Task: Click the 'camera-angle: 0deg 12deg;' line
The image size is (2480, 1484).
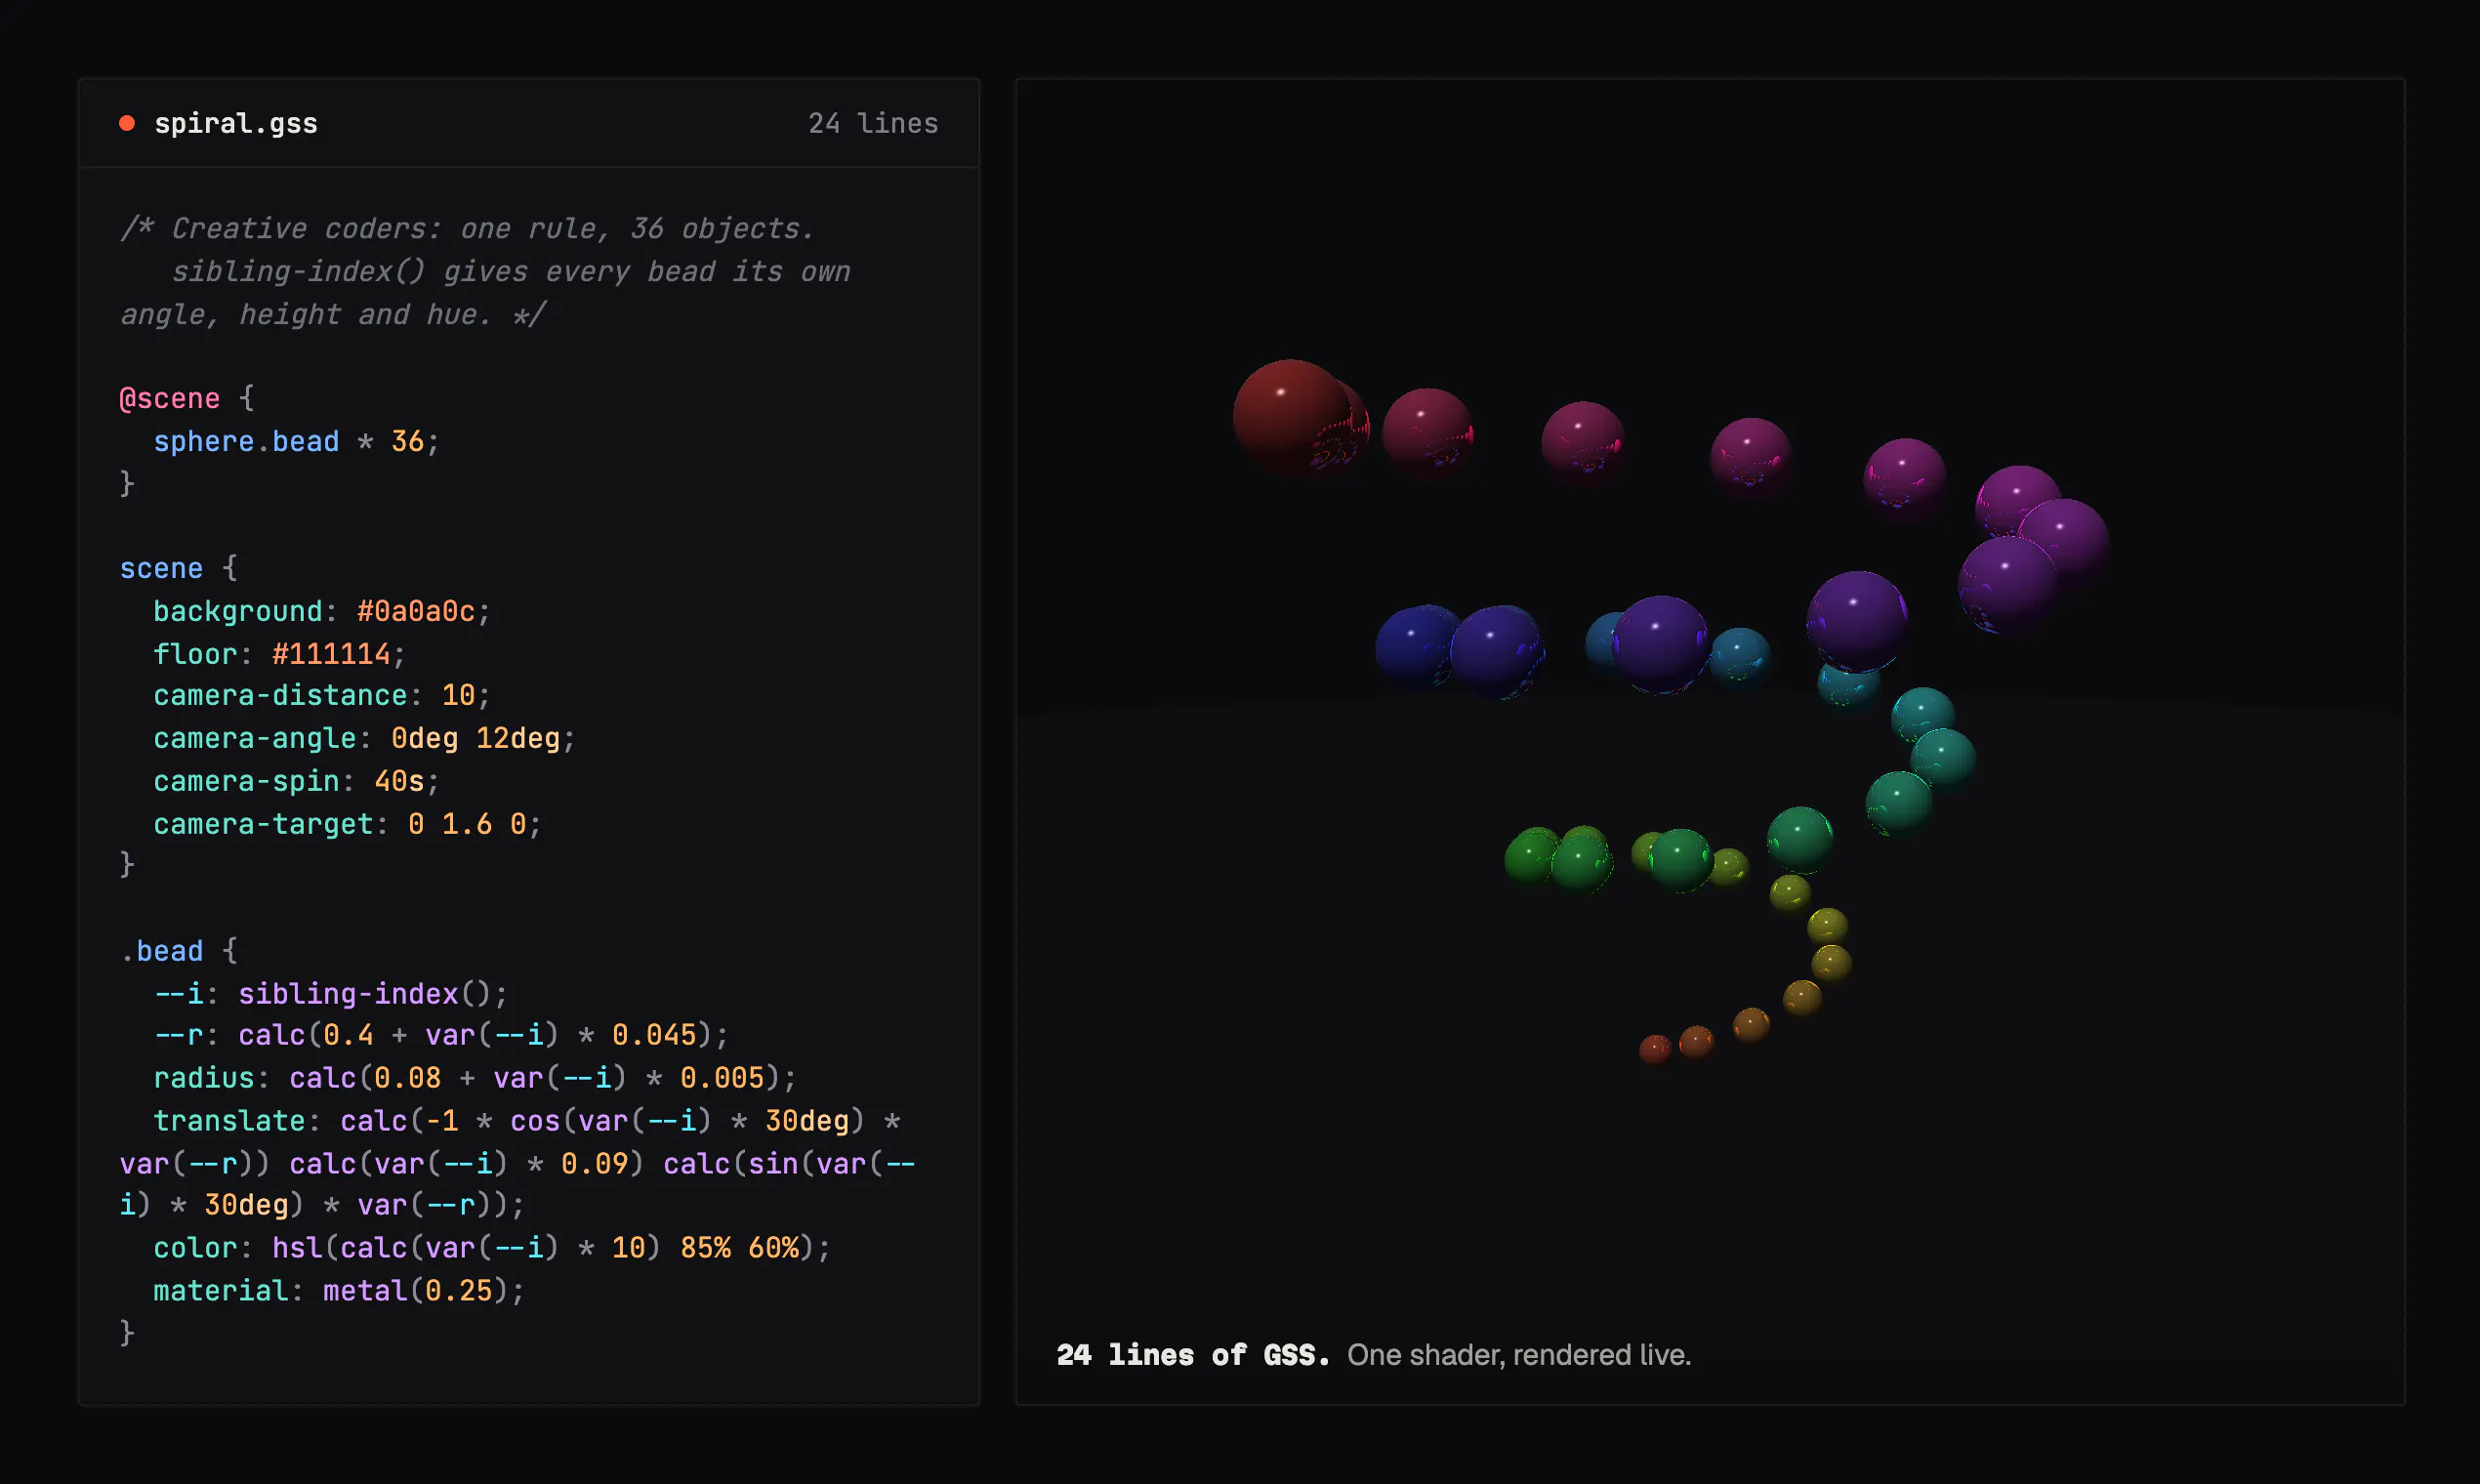Action: pyautogui.click(x=364, y=738)
